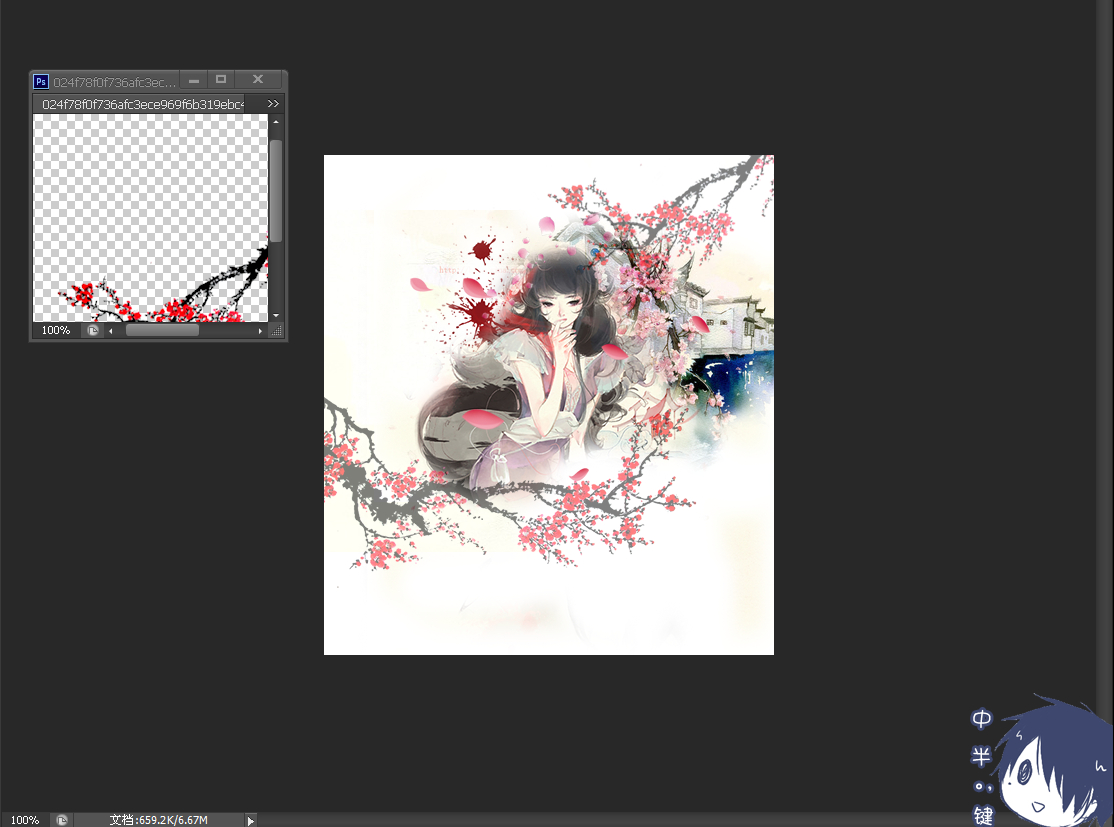
Task: Click the vertical scrollbar thumb in floating window
Action: tap(276, 190)
